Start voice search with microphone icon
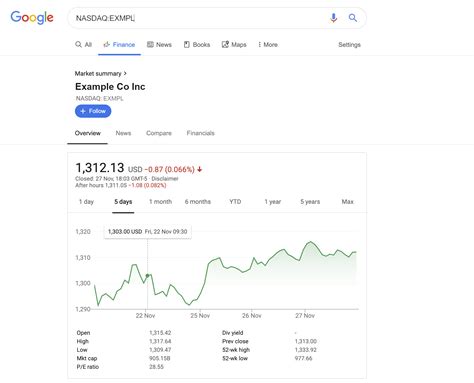 coord(333,18)
